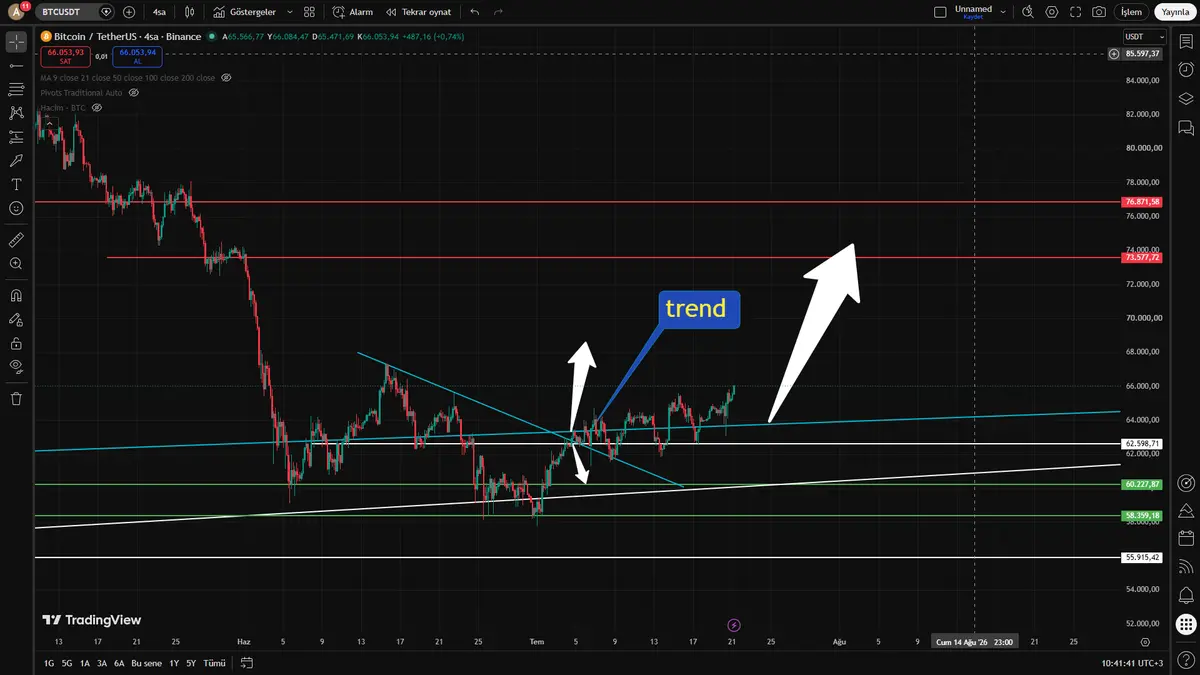Select the 6A date range
1200x675 pixels.
point(119,663)
